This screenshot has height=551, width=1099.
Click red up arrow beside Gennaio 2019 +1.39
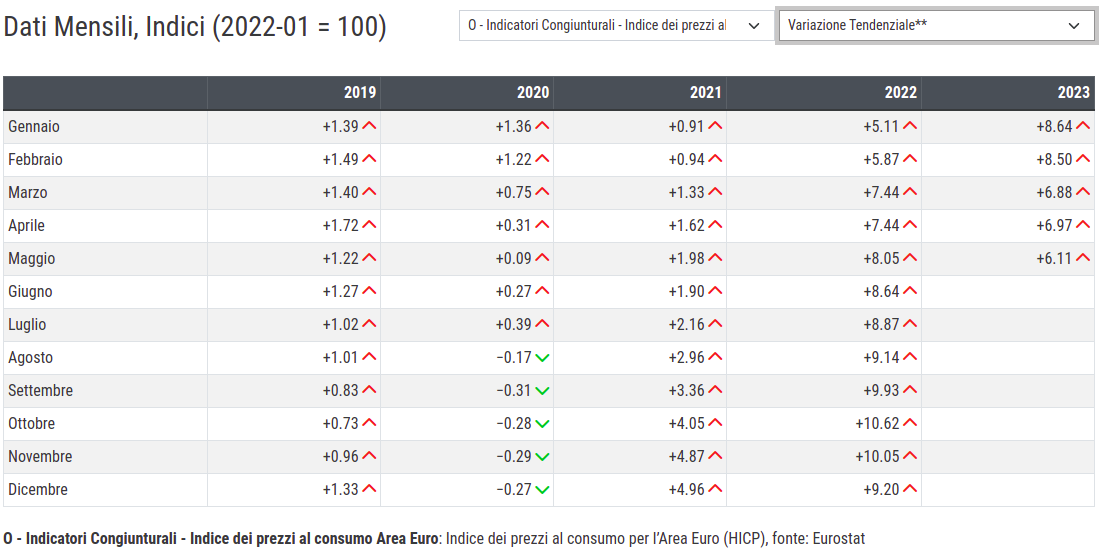(370, 127)
